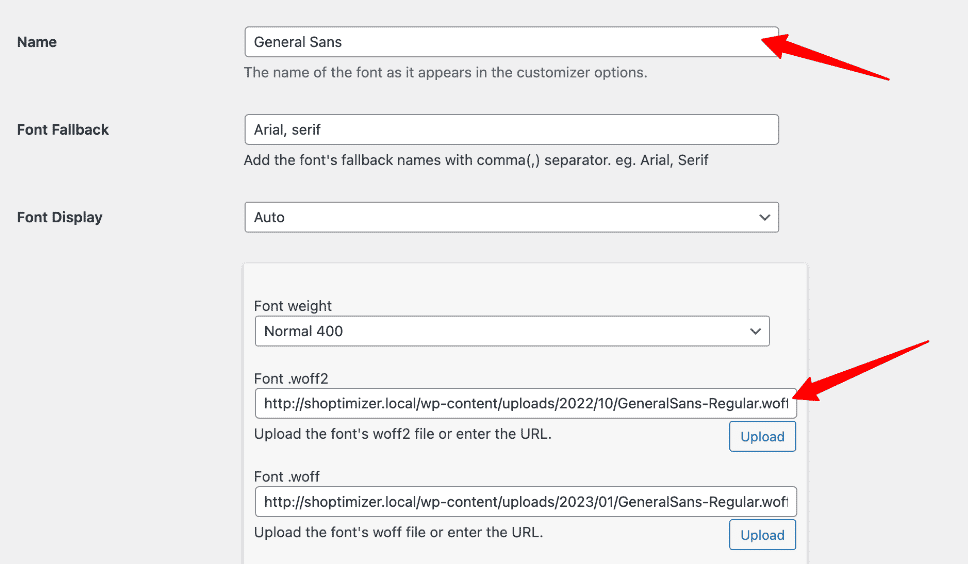Click the chevron arrow of Font weight dropdown

755,331
